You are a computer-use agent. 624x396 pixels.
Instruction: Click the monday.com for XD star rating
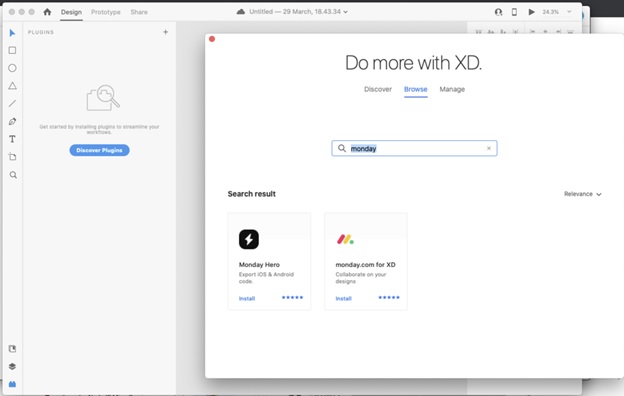click(x=389, y=298)
